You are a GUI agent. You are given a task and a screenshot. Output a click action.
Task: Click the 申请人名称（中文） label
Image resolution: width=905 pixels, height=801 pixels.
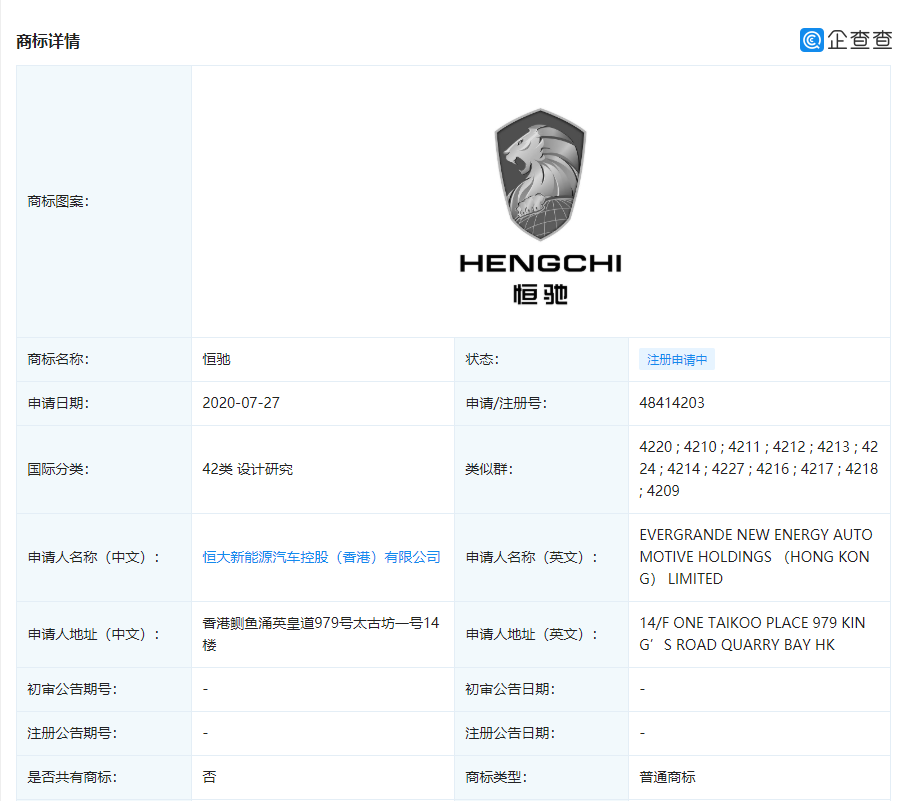click(x=94, y=557)
